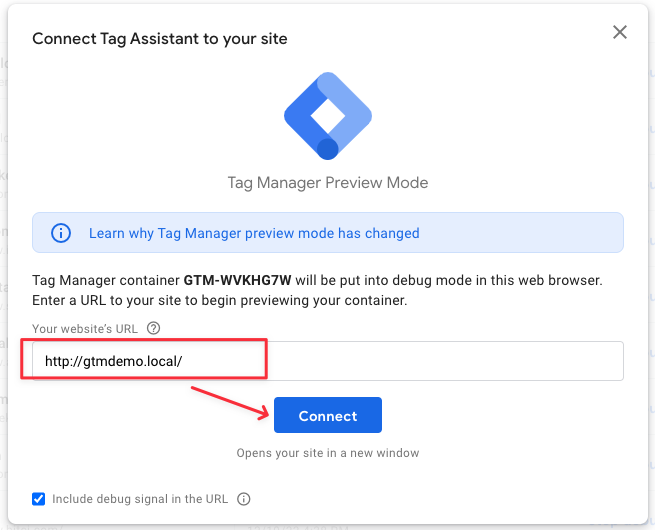Click the blue Connect button

[328, 415]
